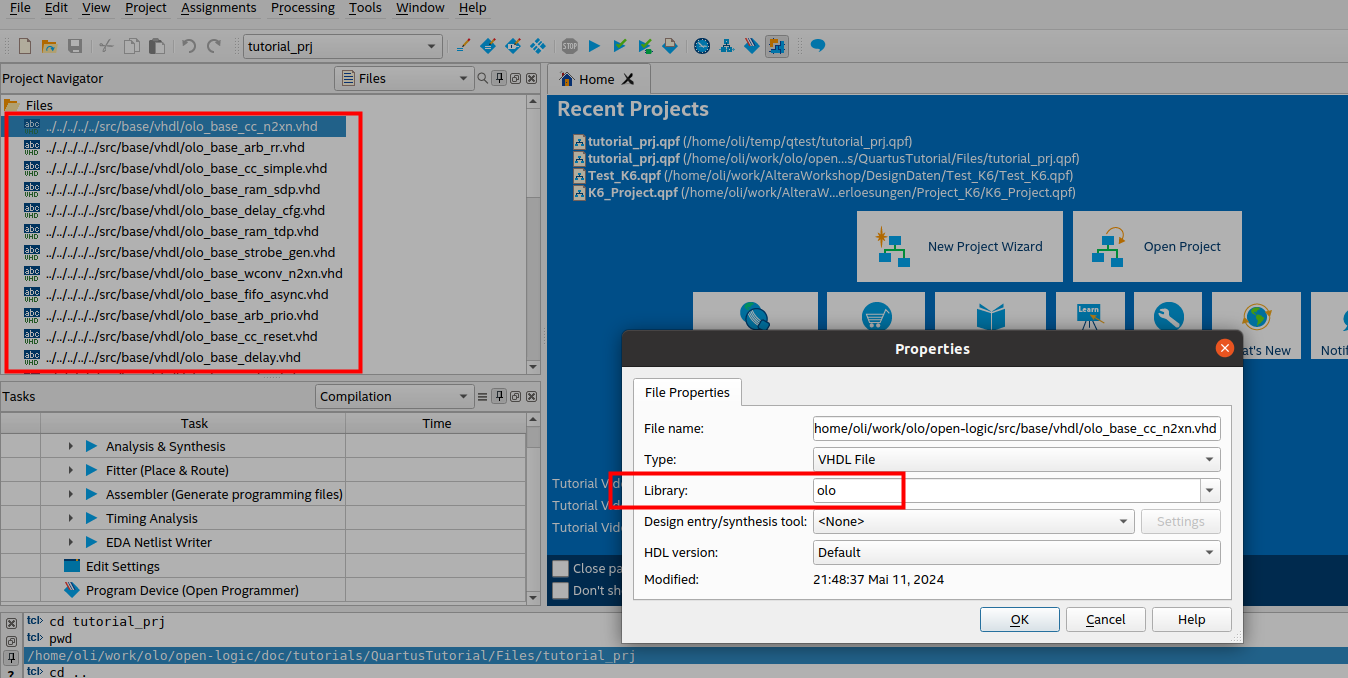The image size is (1348, 678).
Task: Click the Save disk icon in toolbar
Action: click(x=75, y=46)
